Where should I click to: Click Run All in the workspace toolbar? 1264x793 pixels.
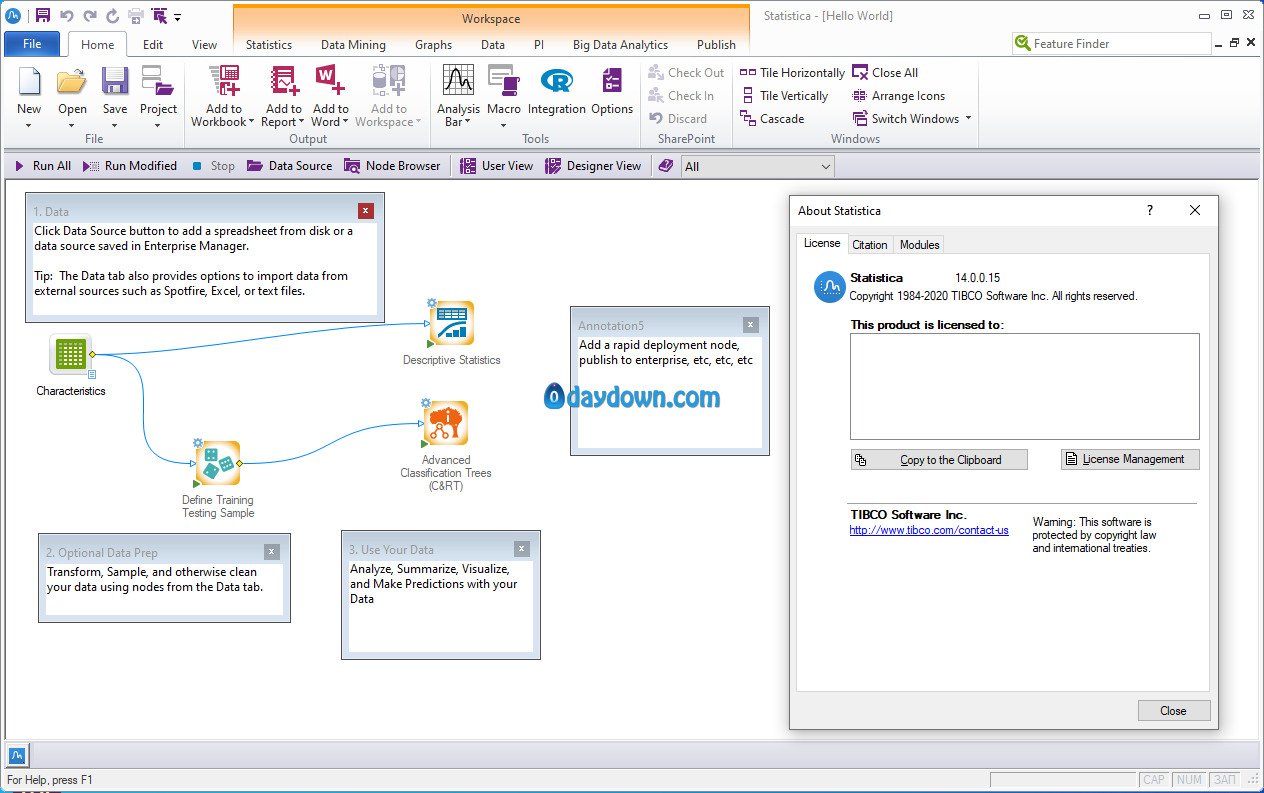pyautogui.click(x=42, y=166)
